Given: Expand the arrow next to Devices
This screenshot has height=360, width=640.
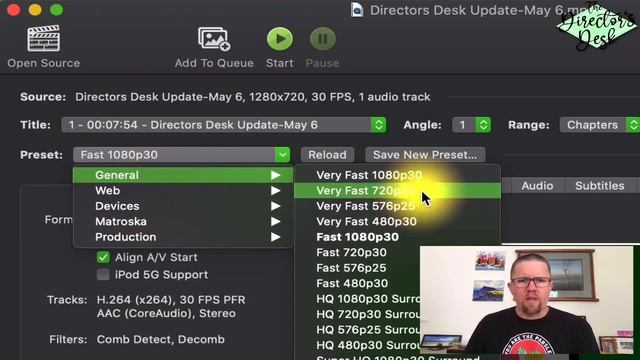Looking at the screenshot, I should [276, 206].
